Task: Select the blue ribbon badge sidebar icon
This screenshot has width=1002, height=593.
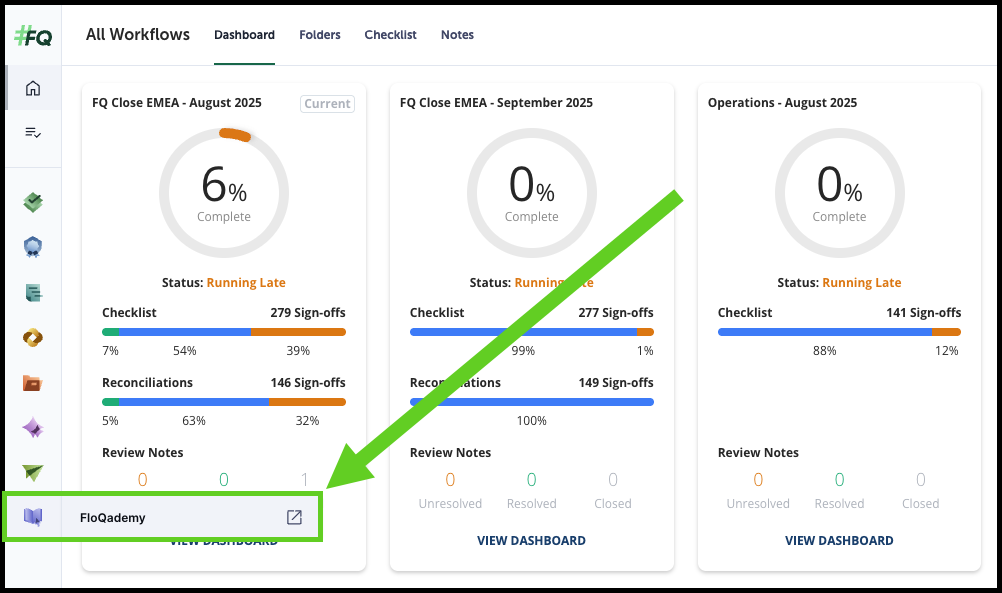Action: (33, 248)
